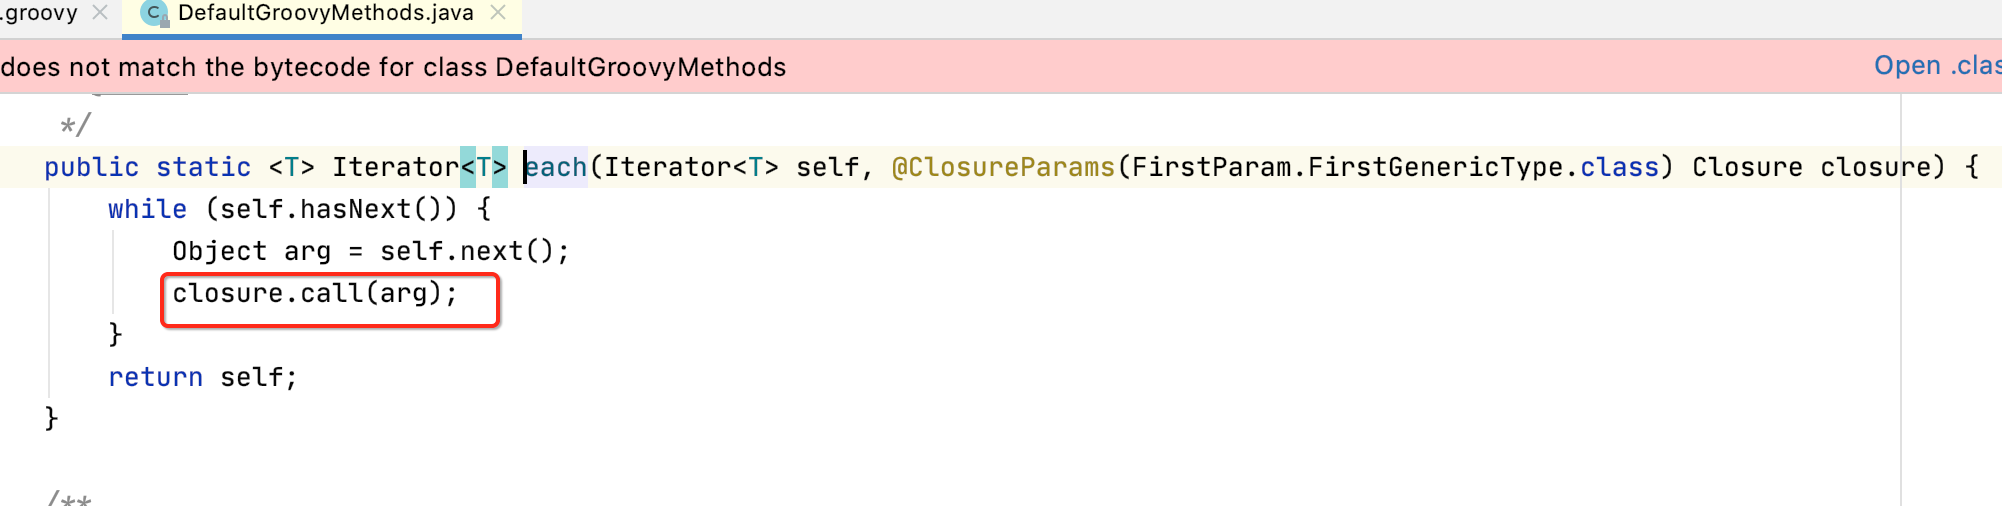
Task: Click the @ClosureParams annotation
Action: [1003, 167]
